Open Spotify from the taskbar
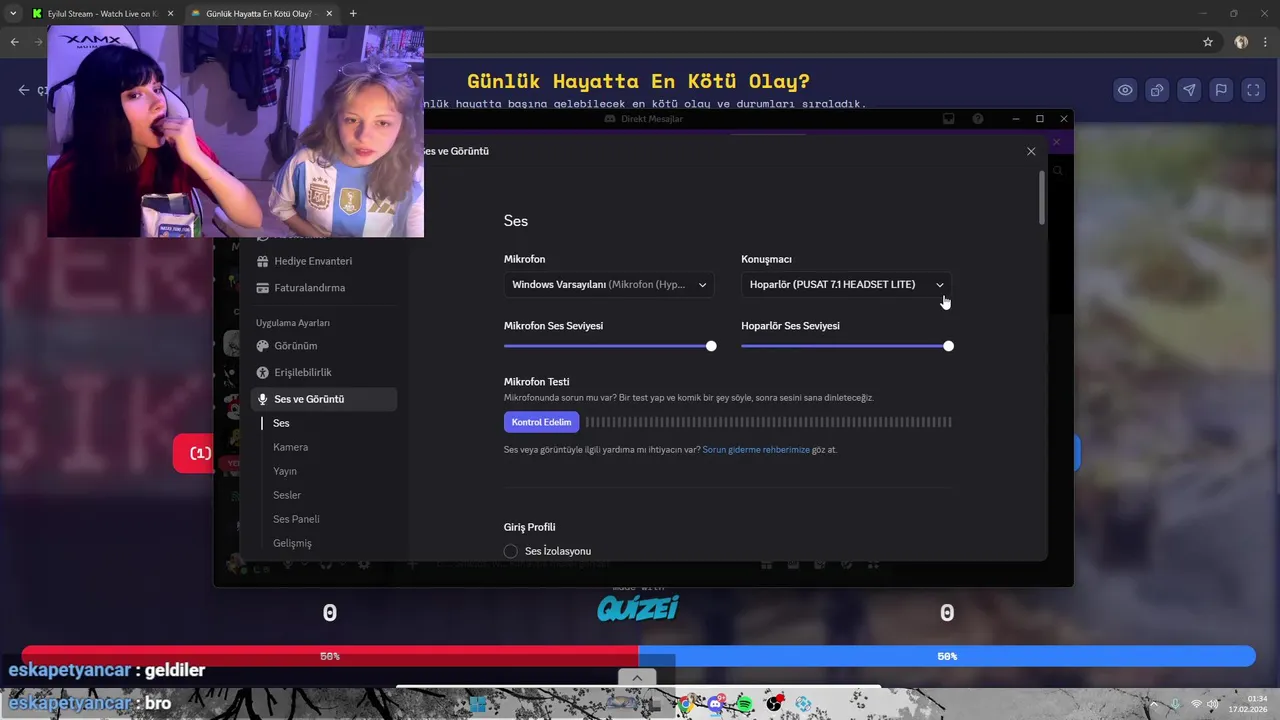1280x720 pixels. 744,704
